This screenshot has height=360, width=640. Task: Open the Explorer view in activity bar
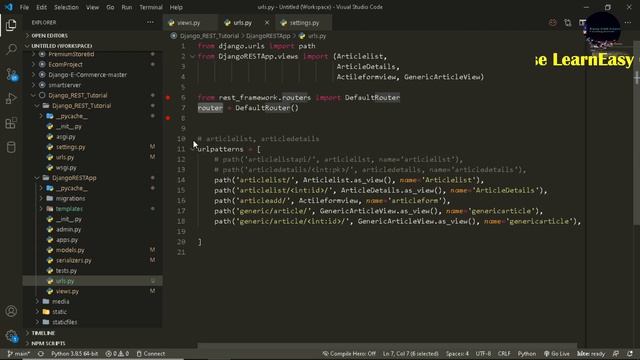[x=11, y=25]
